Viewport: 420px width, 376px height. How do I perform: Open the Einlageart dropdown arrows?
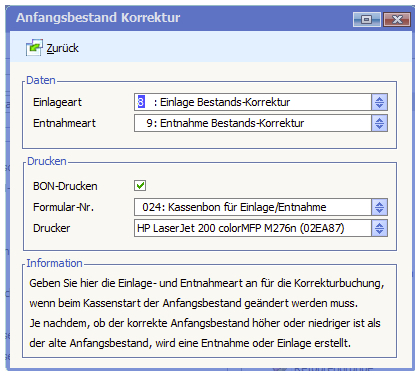[x=379, y=102]
